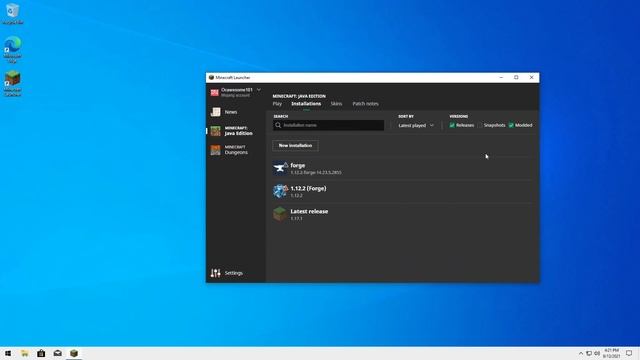Viewport: 640px width, 360px height.
Task: Click the Latest release grass block icon
Action: tap(280, 214)
